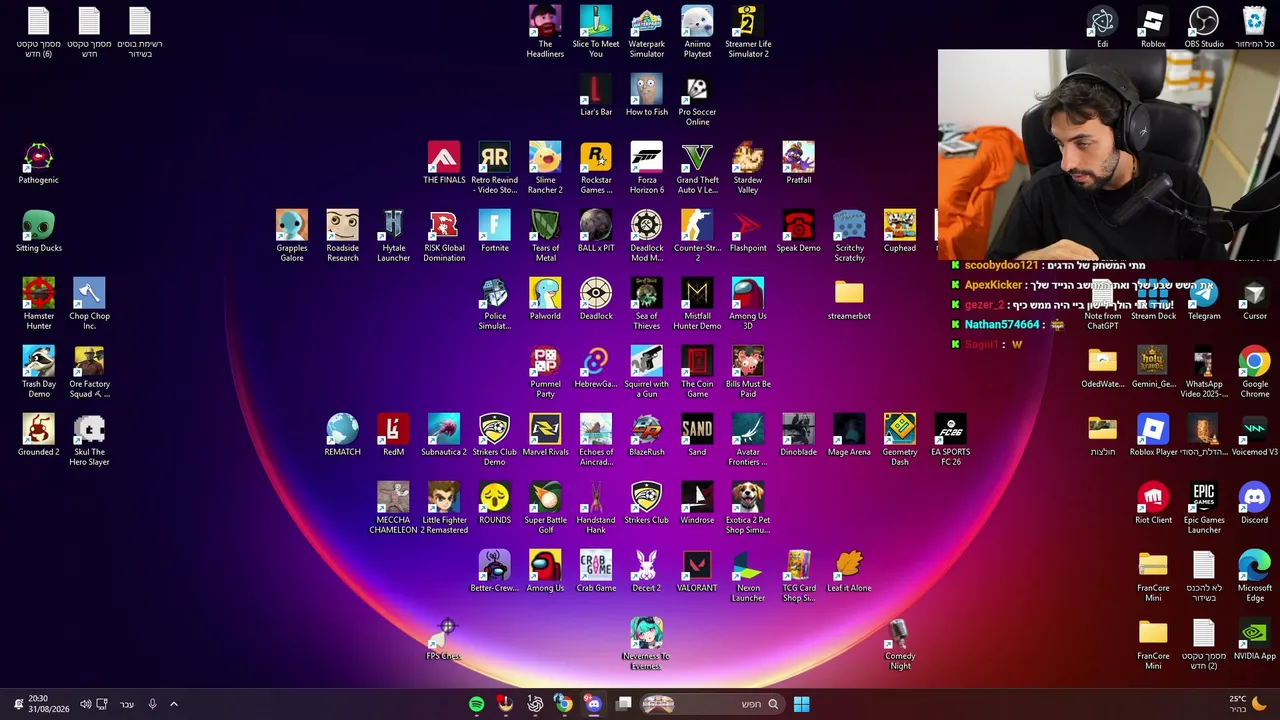This screenshot has width=1280, height=720.
Task: Open the ChatGPT taskbar icon
Action: [x=535, y=704]
